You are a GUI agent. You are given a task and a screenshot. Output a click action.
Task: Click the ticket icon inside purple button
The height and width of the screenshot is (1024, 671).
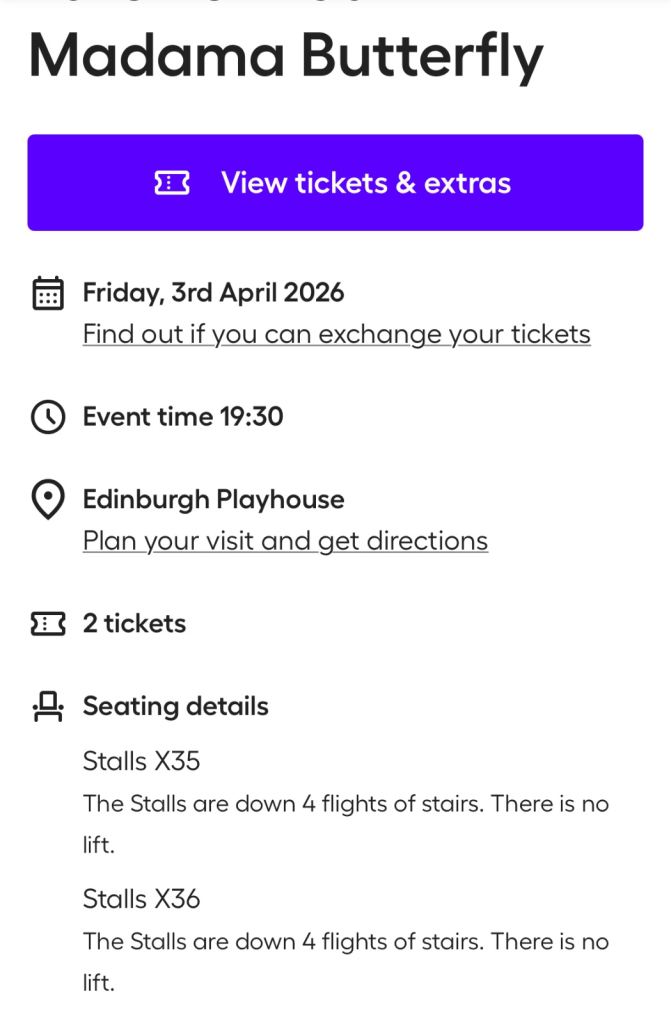[x=172, y=183]
